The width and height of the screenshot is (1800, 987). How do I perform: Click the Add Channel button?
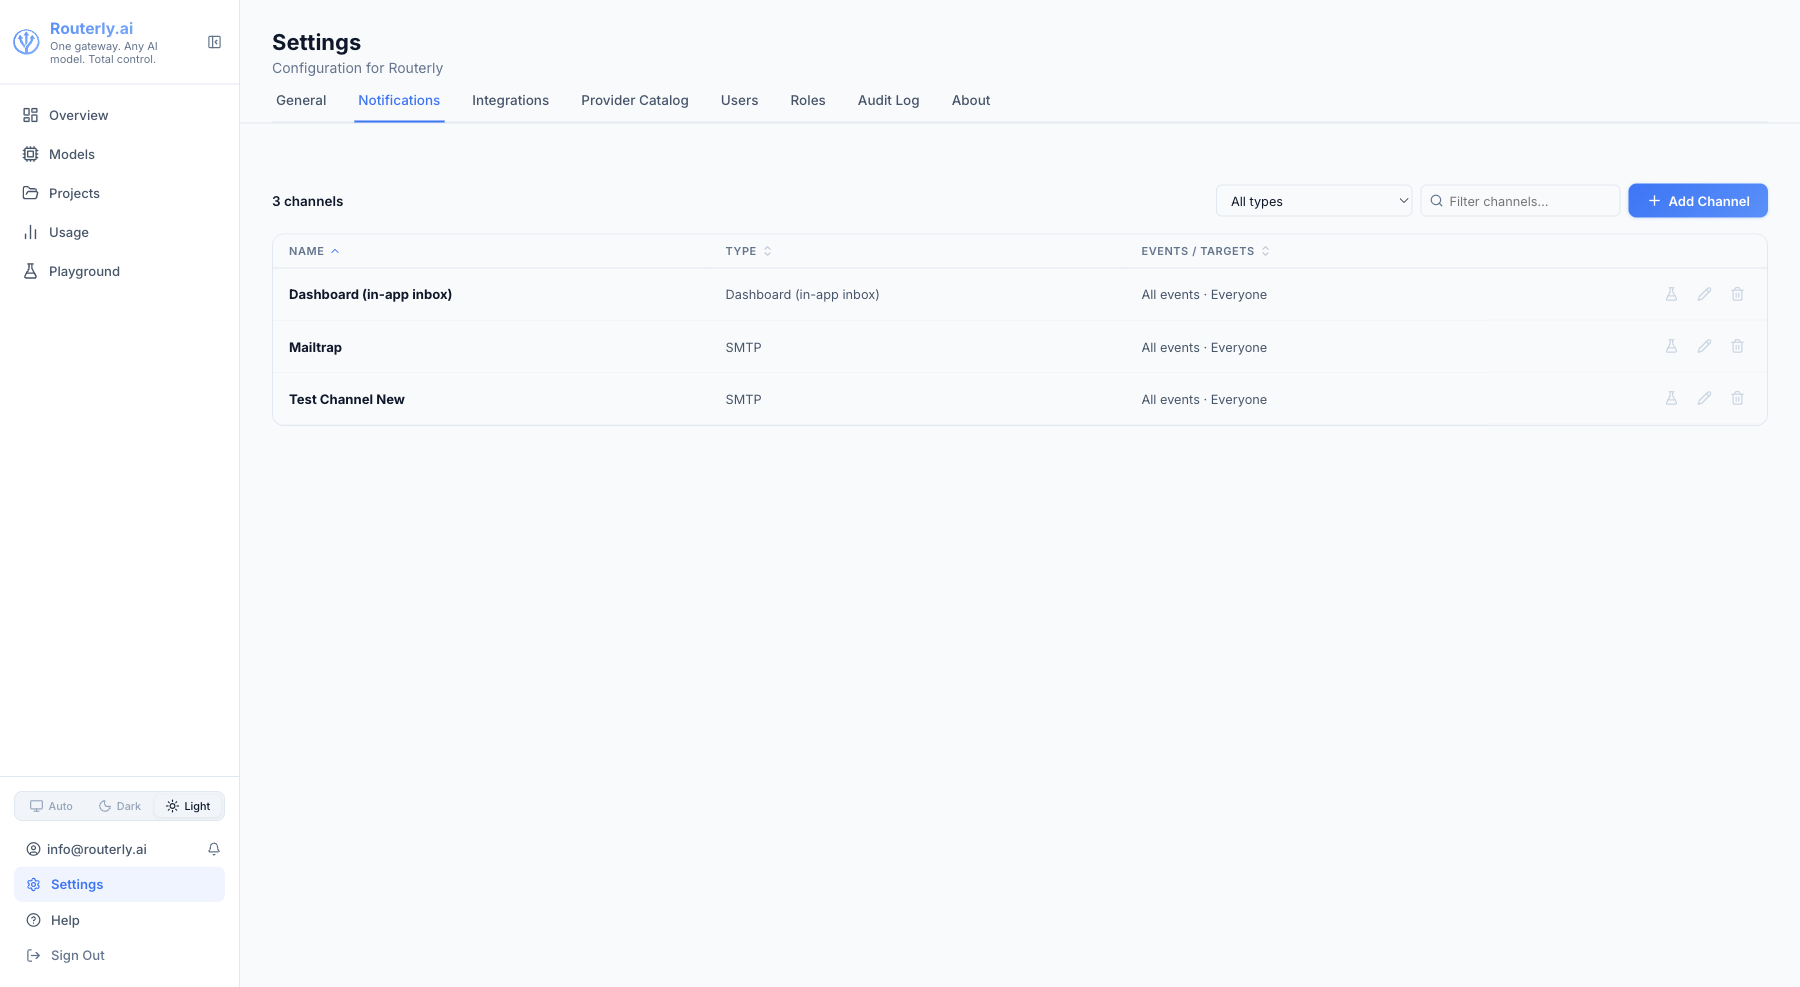click(1698, 201)
